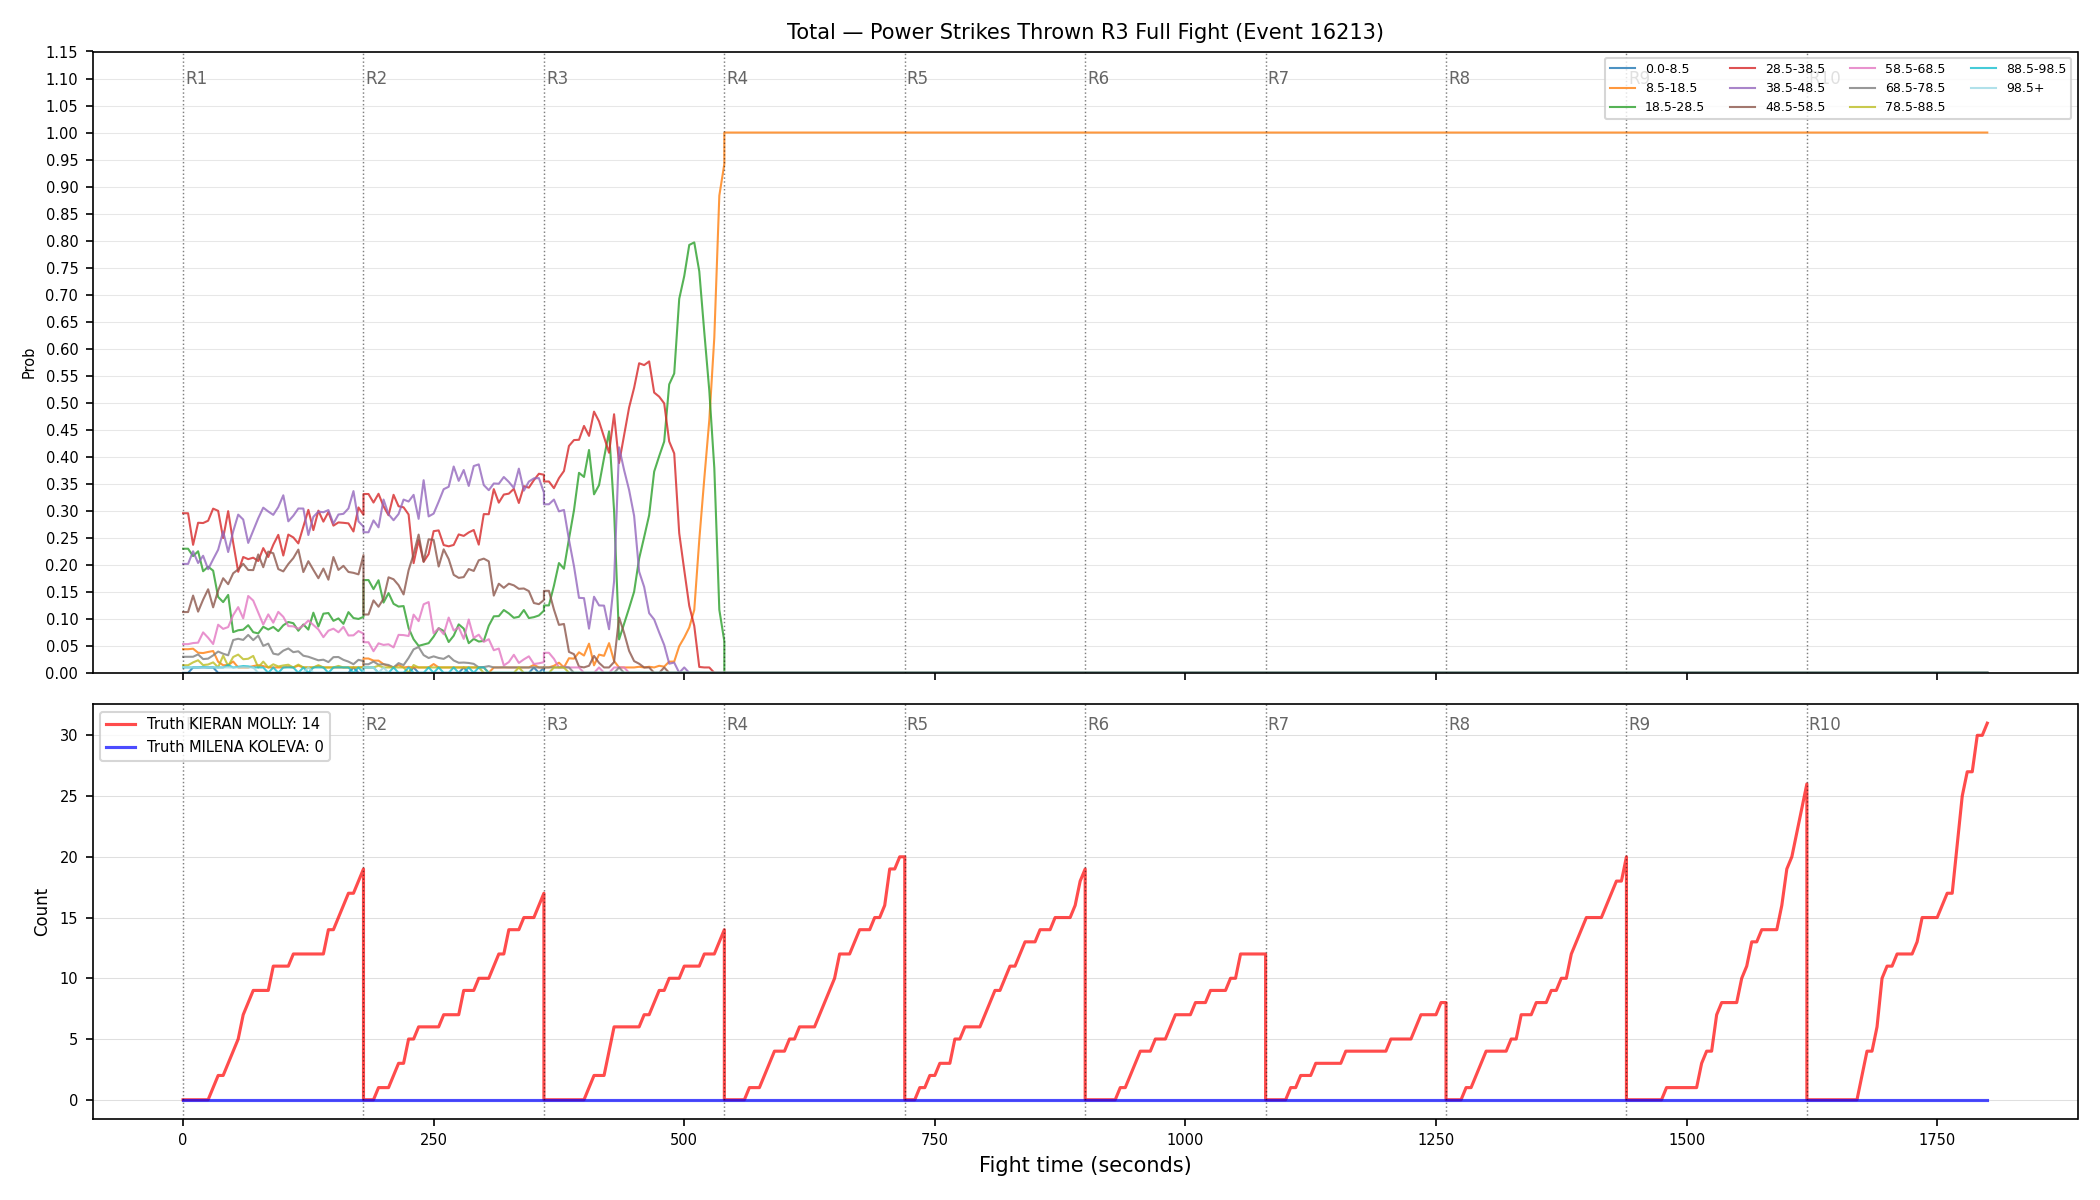Click 'Truth KIERAN MOLLY: 14' legend label
Screen dimensions: 2100x1200
(x=233, y=724)
